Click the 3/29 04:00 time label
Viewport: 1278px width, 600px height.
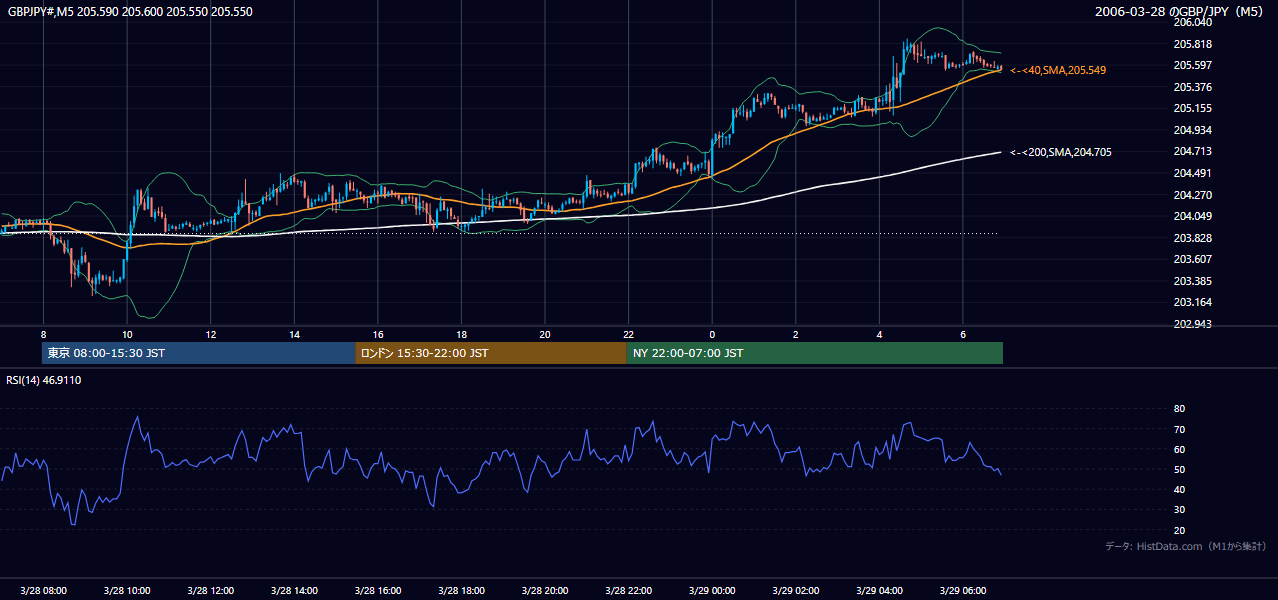pyautogui.click(x=880, y=591)
